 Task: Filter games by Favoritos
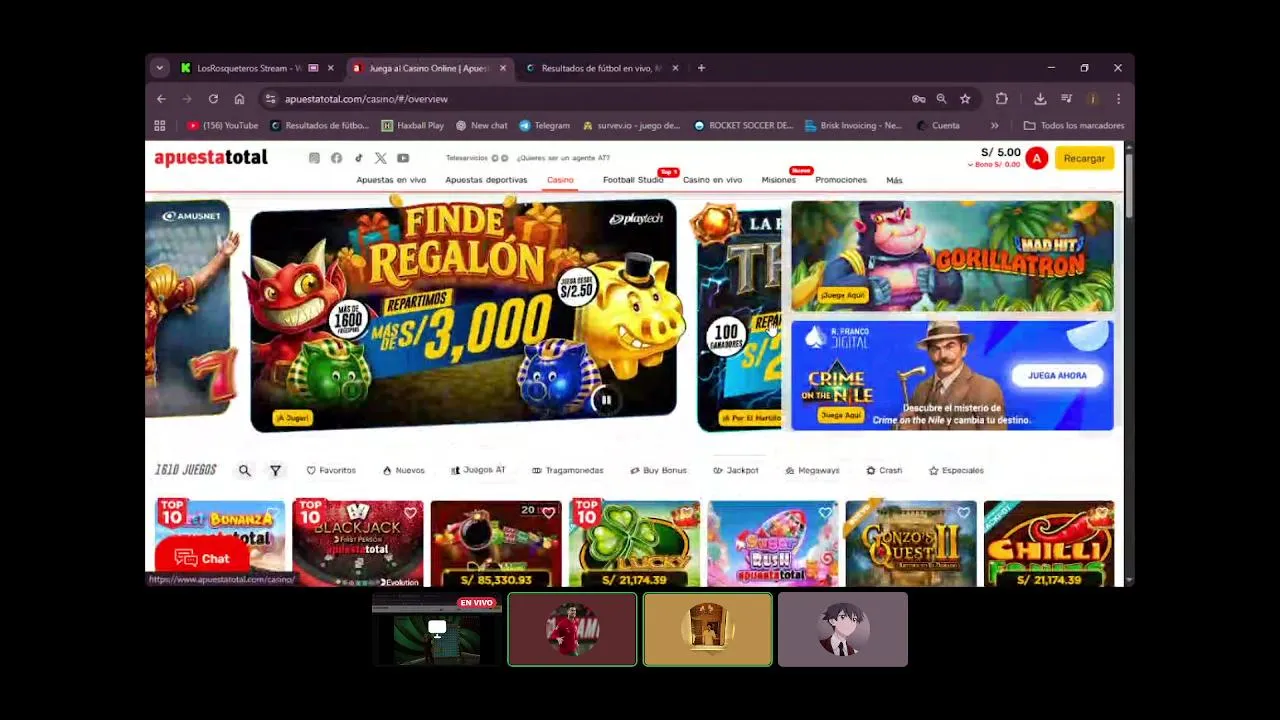coord(331,470)
